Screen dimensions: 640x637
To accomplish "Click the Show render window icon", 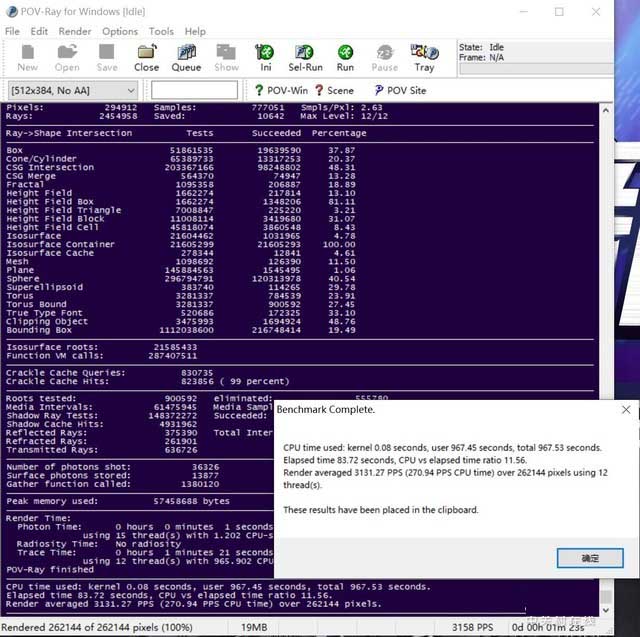I will pyautogui.click(x=226, y=58).
